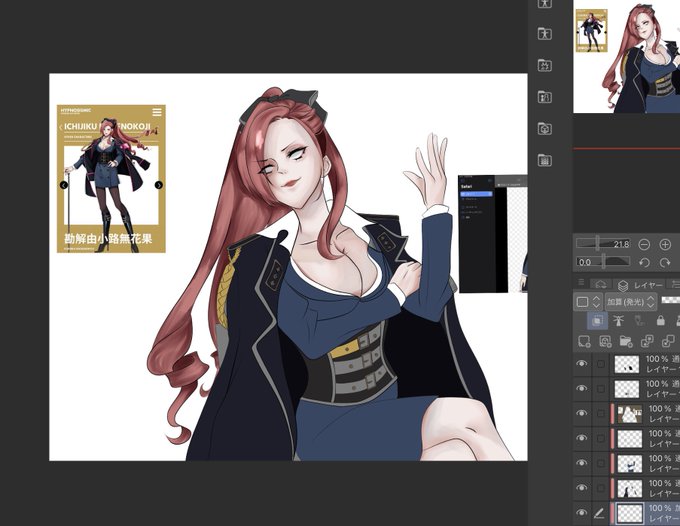The height and width of the screenshot is (526, 680).
Task: Zoom out with the navigator minus button
Action: click(x=644, y=245)
